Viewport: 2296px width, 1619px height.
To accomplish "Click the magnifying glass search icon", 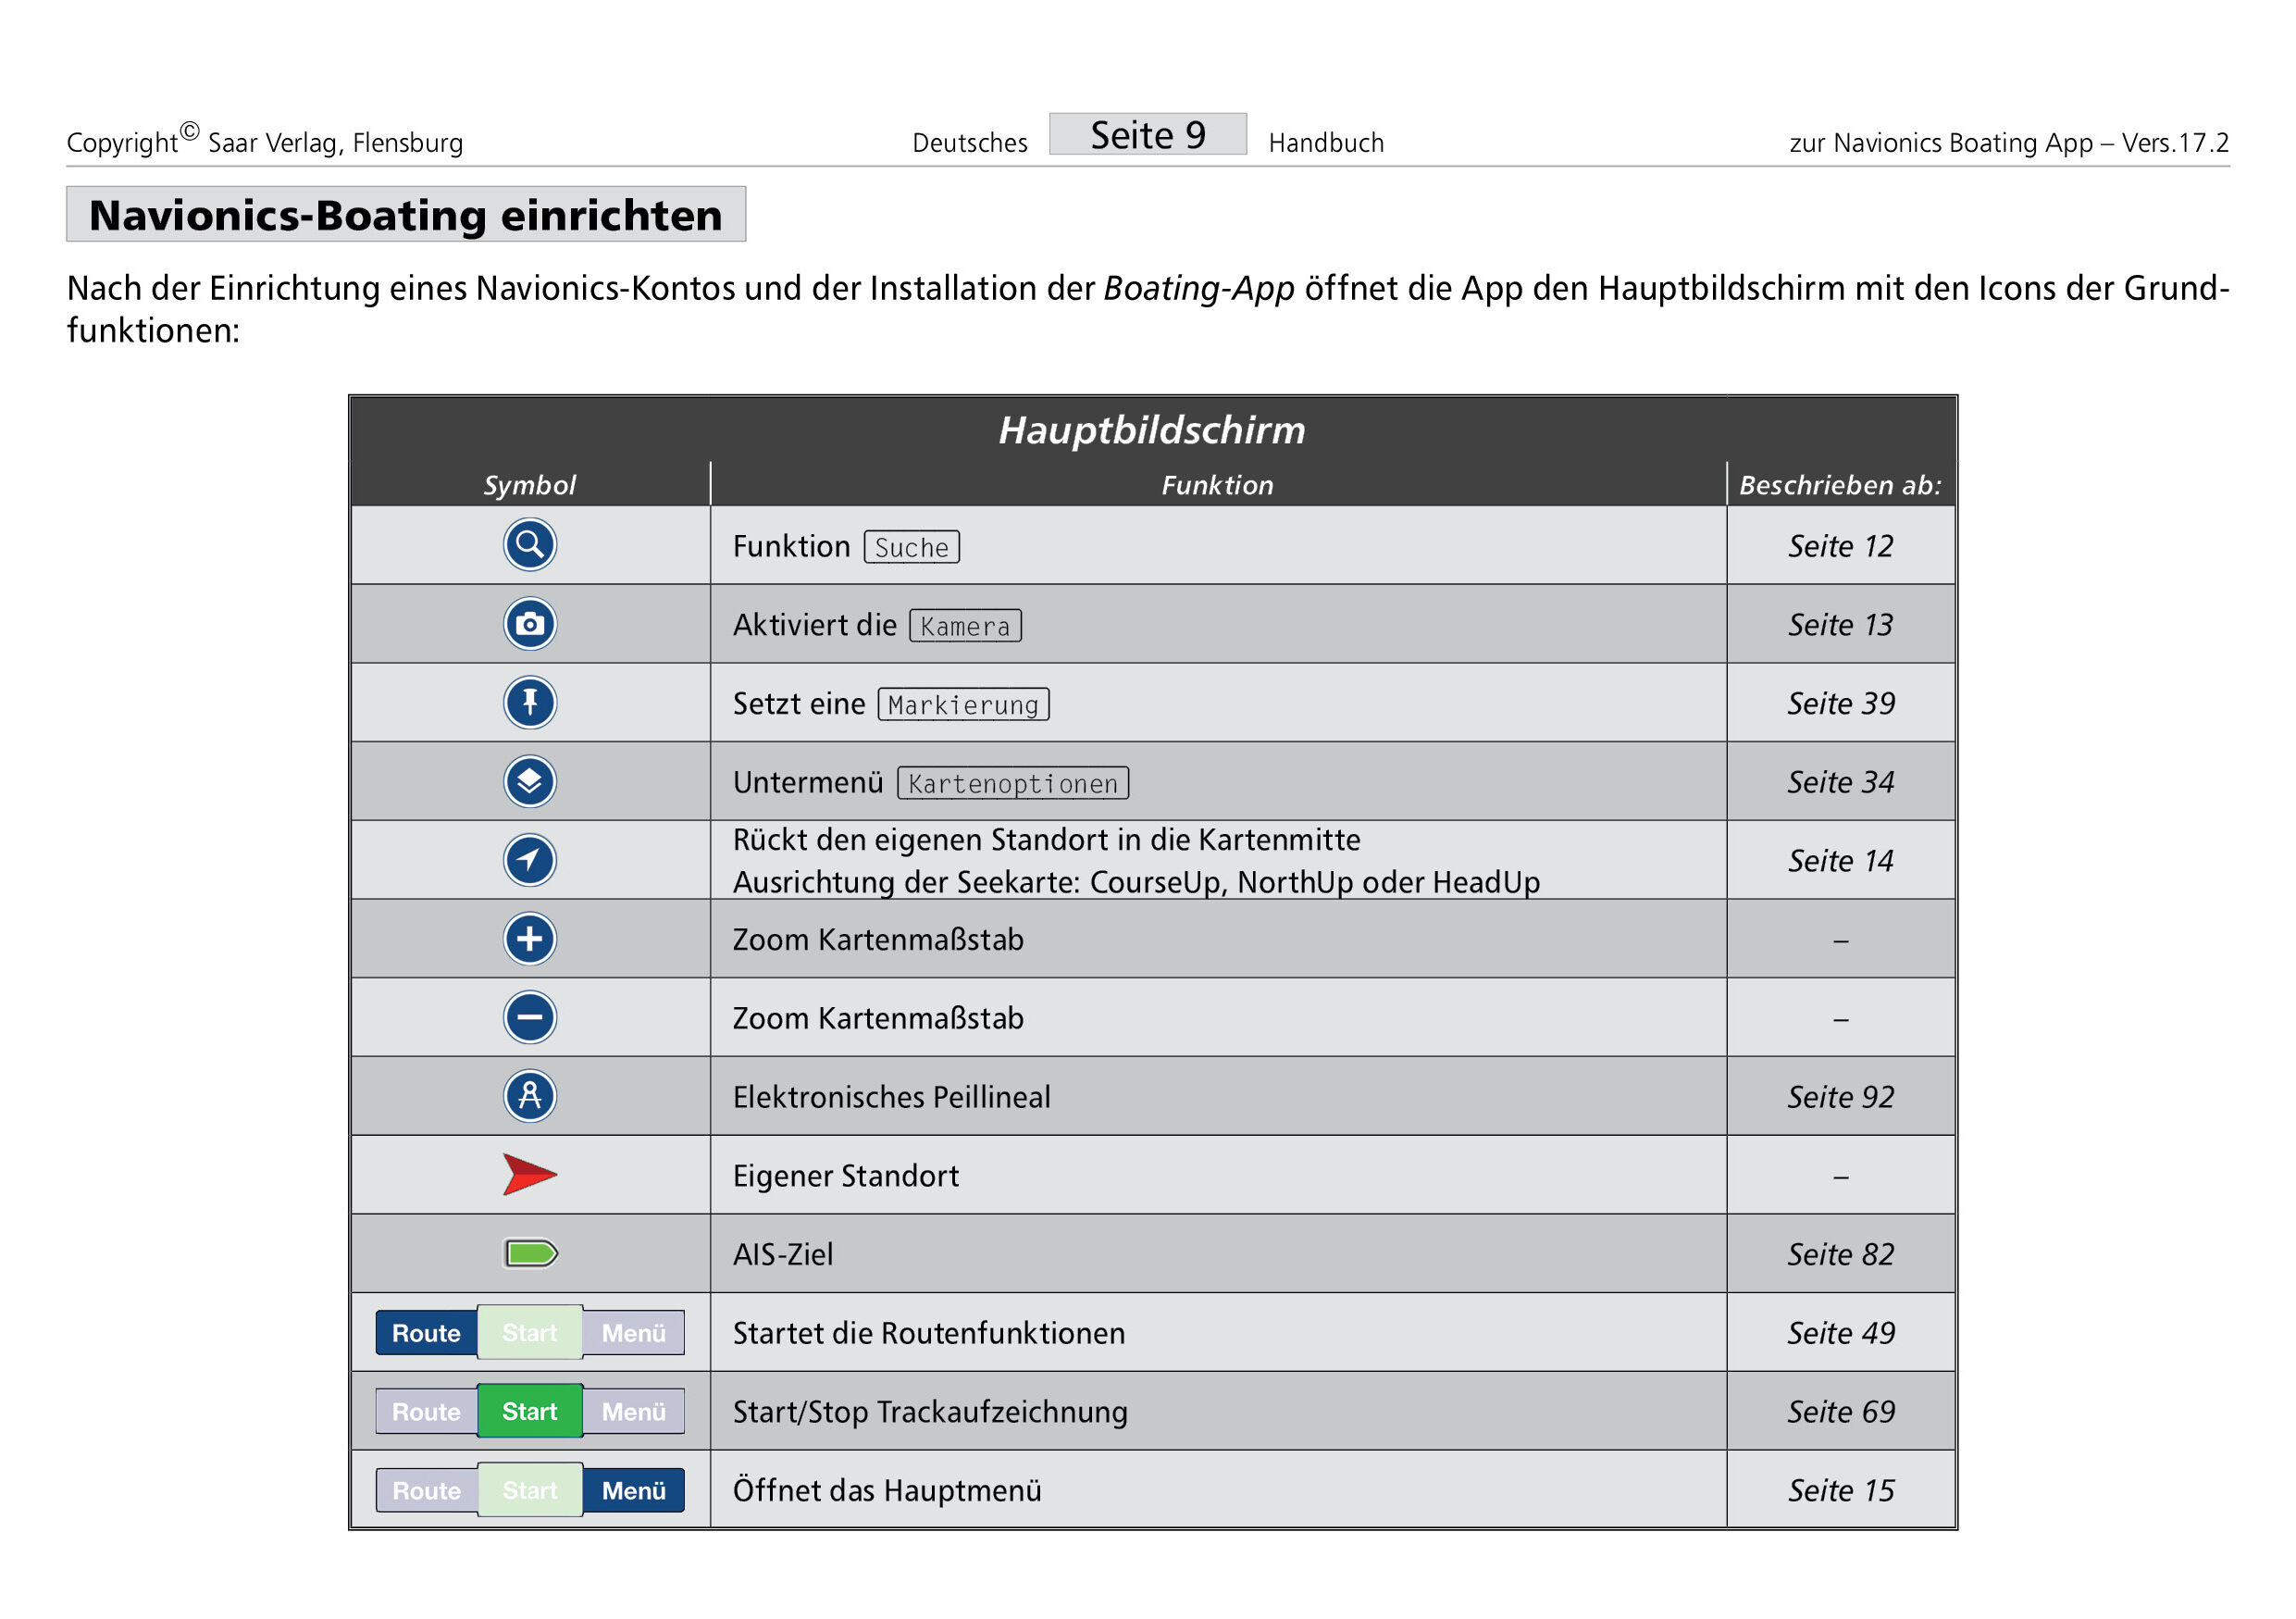I will [x=529, y=545].
